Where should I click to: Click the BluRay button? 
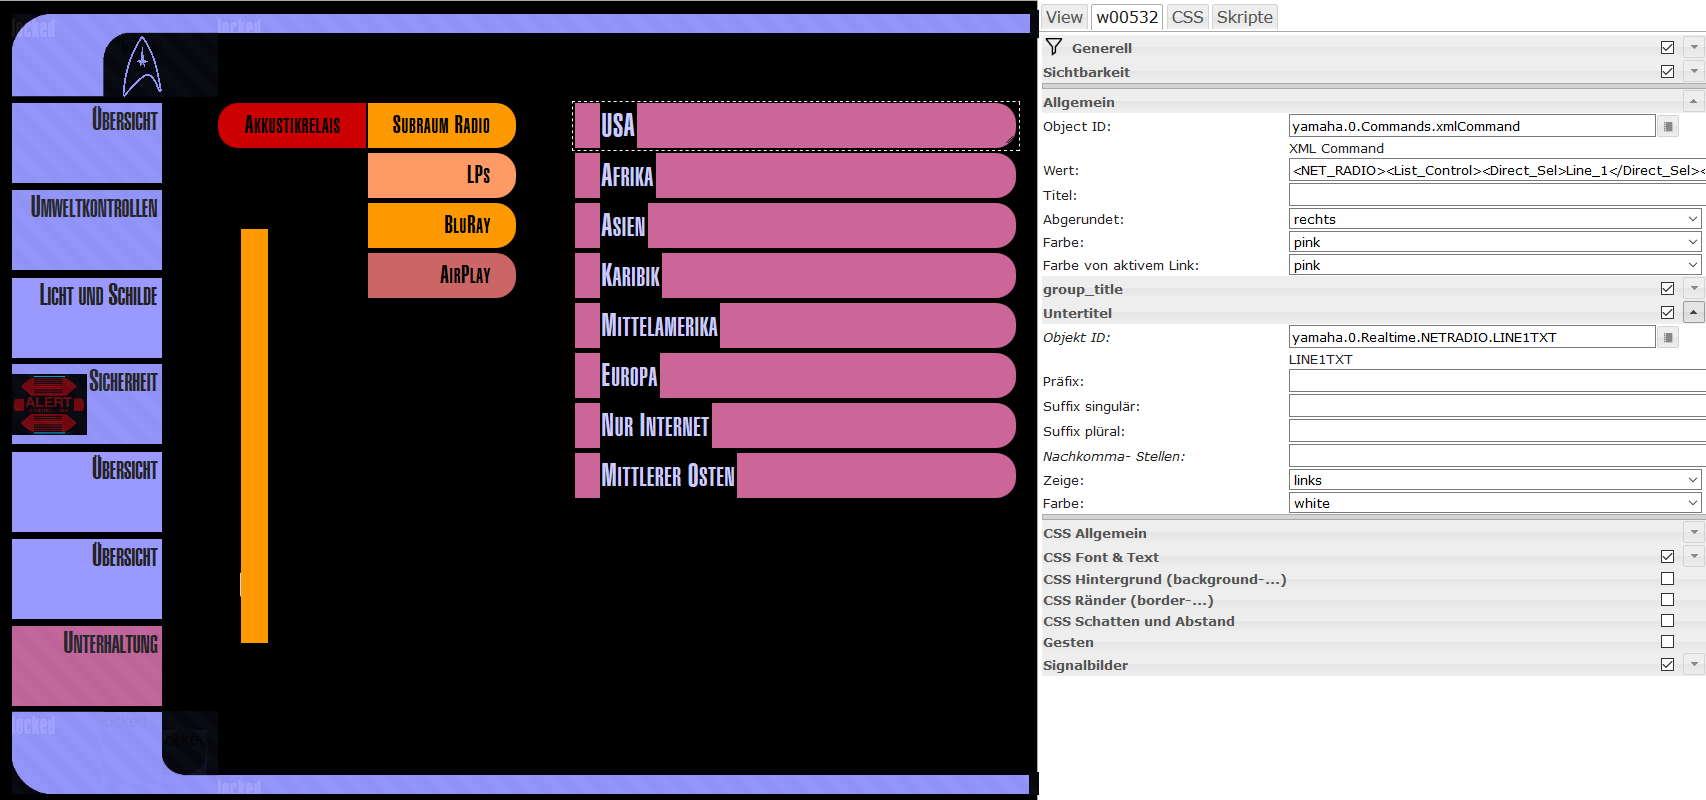pyautogui.click(x=441, y=225)
